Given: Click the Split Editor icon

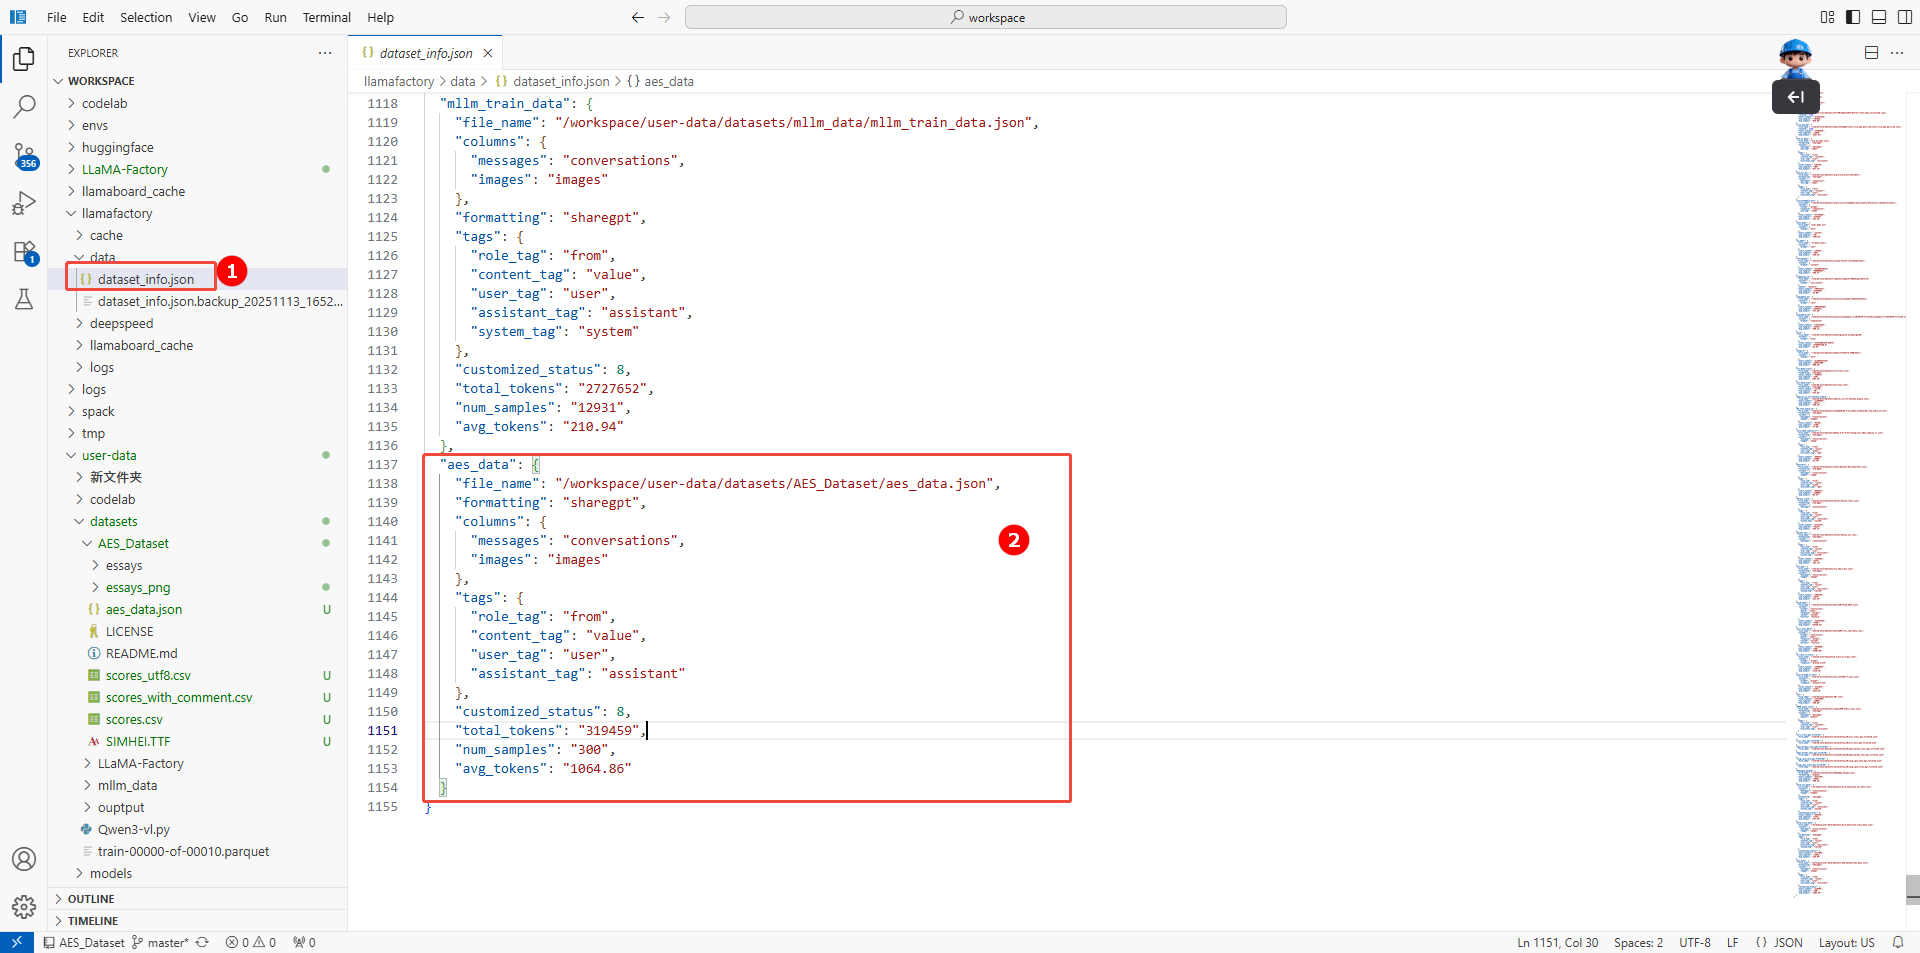Looking at the screenshot, I should pyautogui.click(x=1871, y=53).
